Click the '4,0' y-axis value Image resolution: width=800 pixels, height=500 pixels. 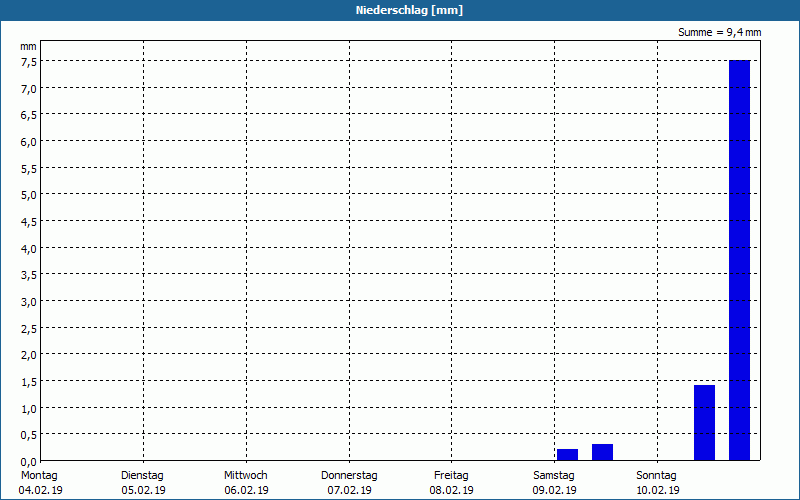(x=29, y=249)
